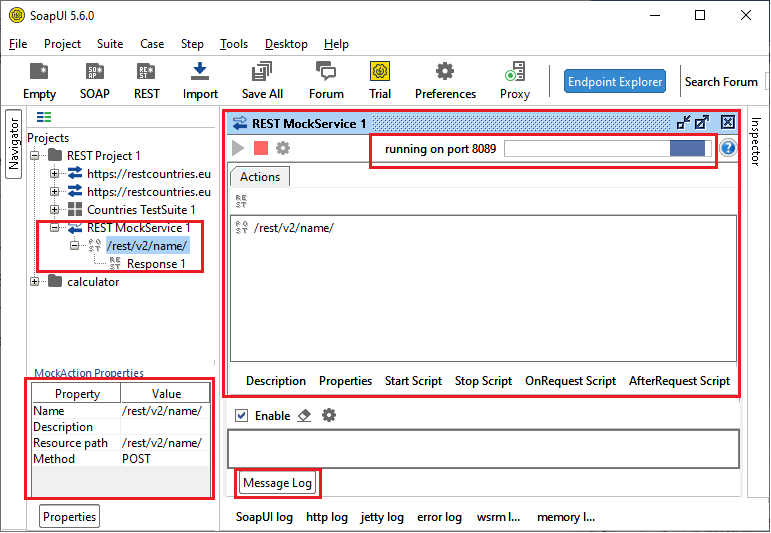Create a new SOAP project
Viewport: 771px width, 533px height.
pyautogui.click(x=94, y=81)
